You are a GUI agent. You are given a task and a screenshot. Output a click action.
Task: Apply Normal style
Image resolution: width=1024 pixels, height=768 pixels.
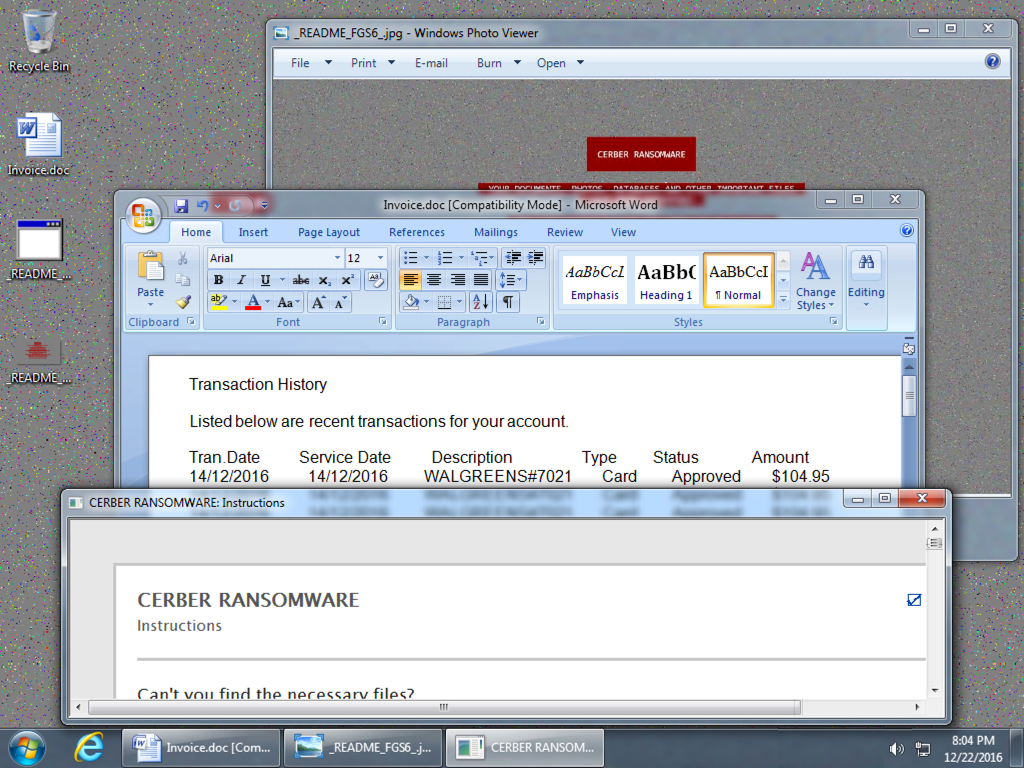(738, 280)
